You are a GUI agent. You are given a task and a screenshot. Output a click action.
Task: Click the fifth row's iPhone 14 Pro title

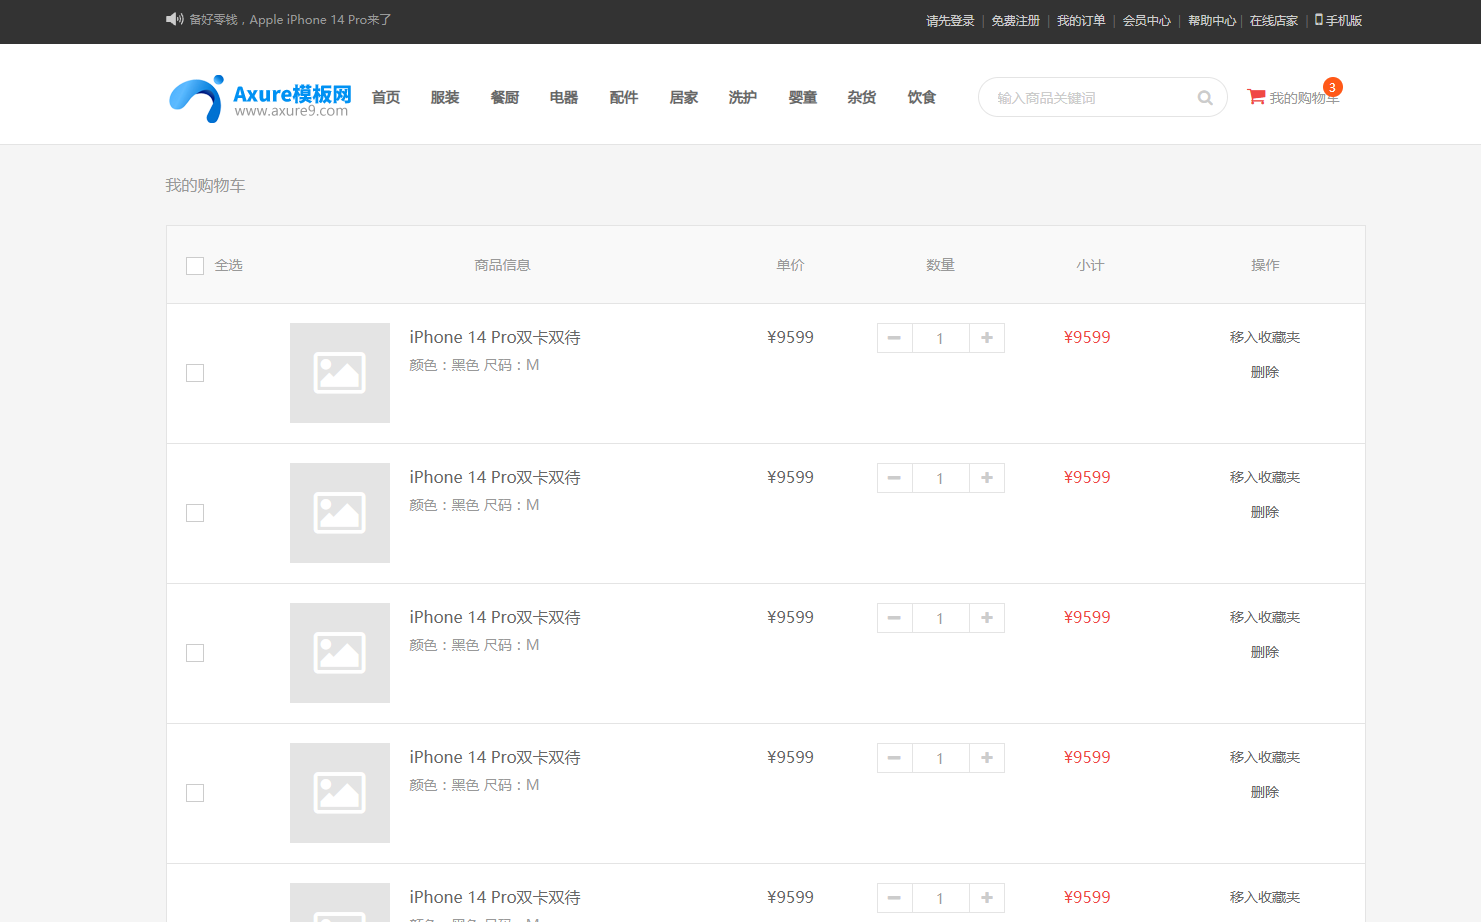[x=495, y=897]
